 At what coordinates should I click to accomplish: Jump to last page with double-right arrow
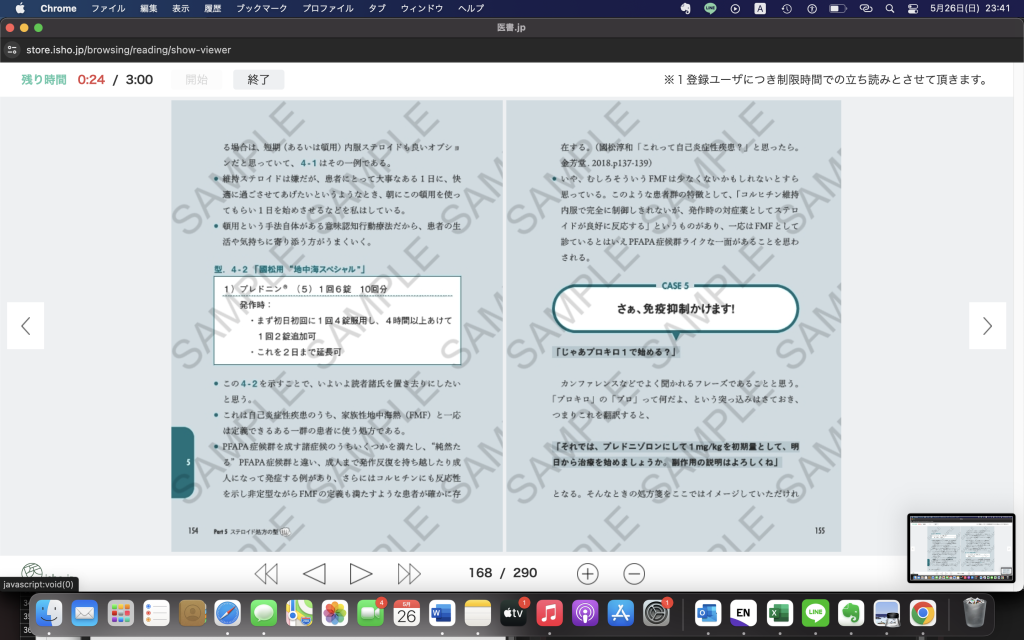(x=409, y=573)
